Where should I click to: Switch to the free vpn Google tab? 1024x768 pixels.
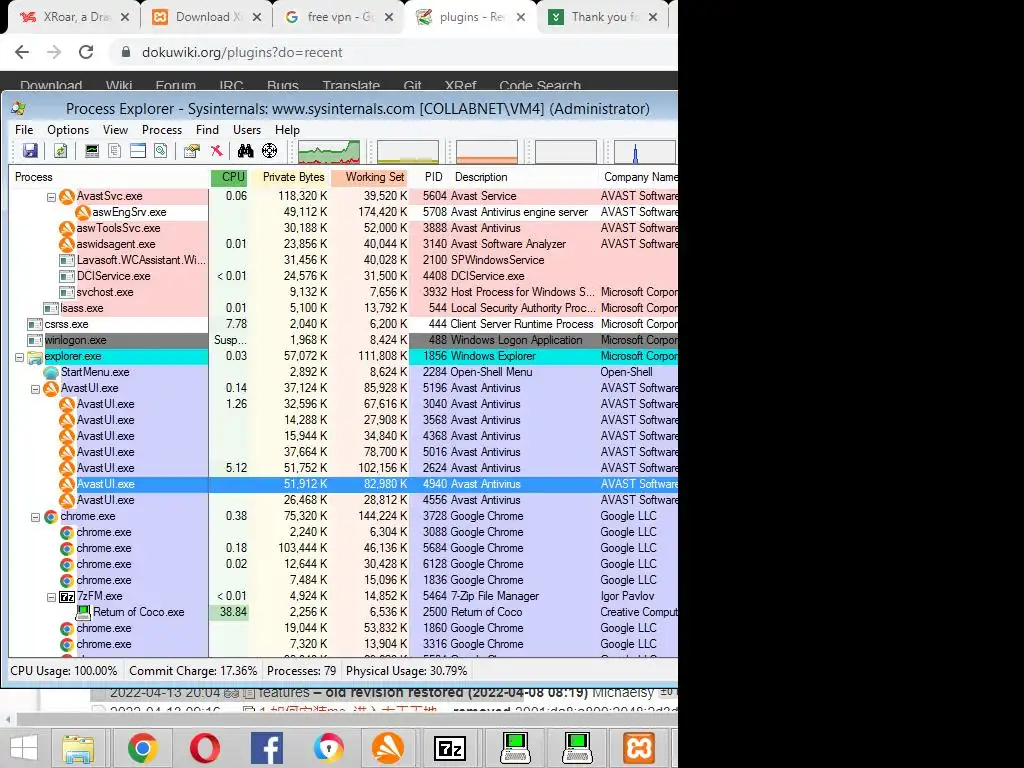pyautogui.click(x=338, y=17)
